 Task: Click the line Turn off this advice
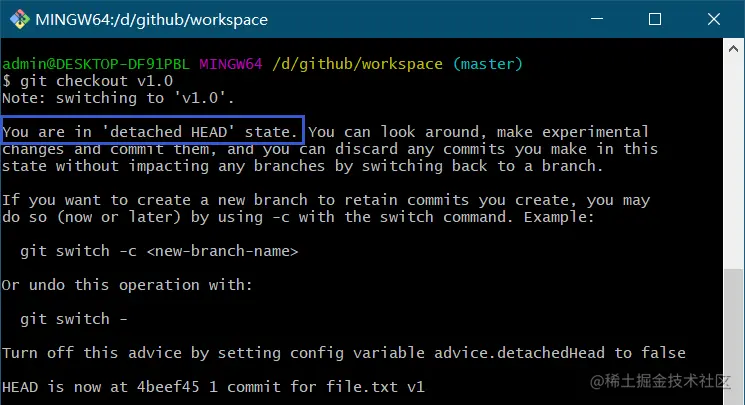click(x=344, y=353)
